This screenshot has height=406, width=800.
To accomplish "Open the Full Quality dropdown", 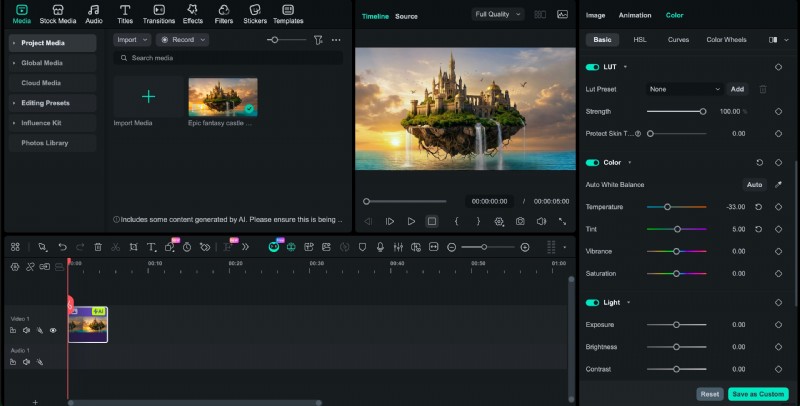I will click(x=497, y=14).
